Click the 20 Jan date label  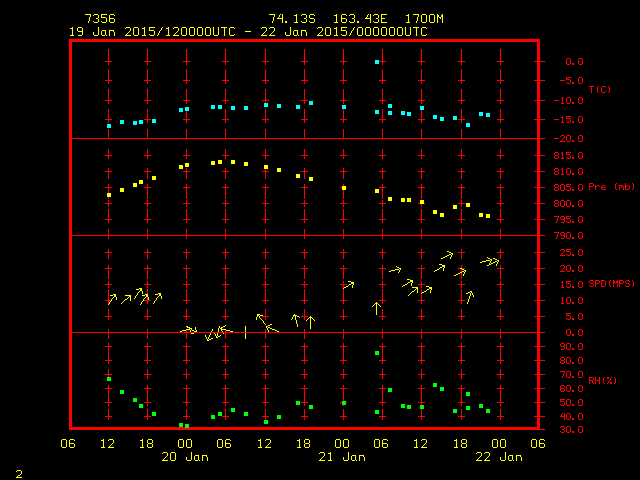click(x=184, y=456)
